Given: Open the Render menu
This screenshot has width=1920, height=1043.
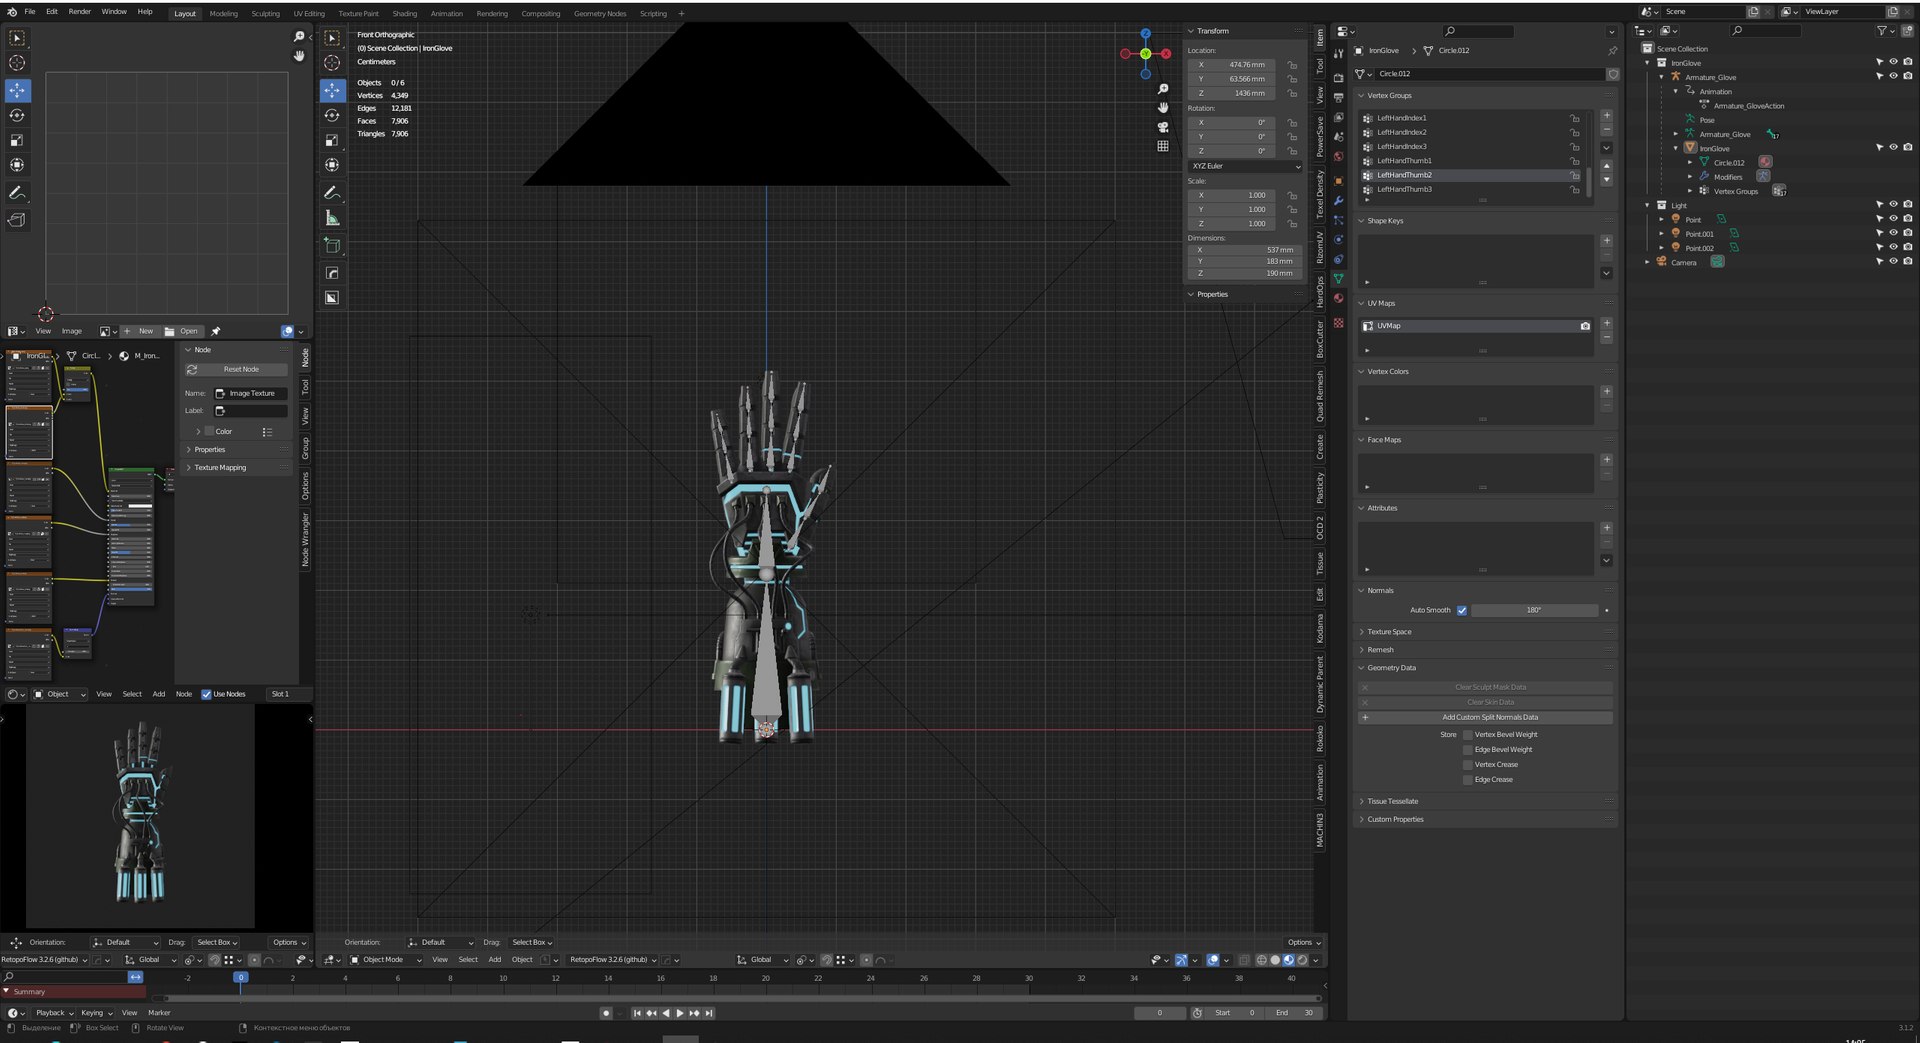Looking at the screenshot, I should (x=79, y=12).
